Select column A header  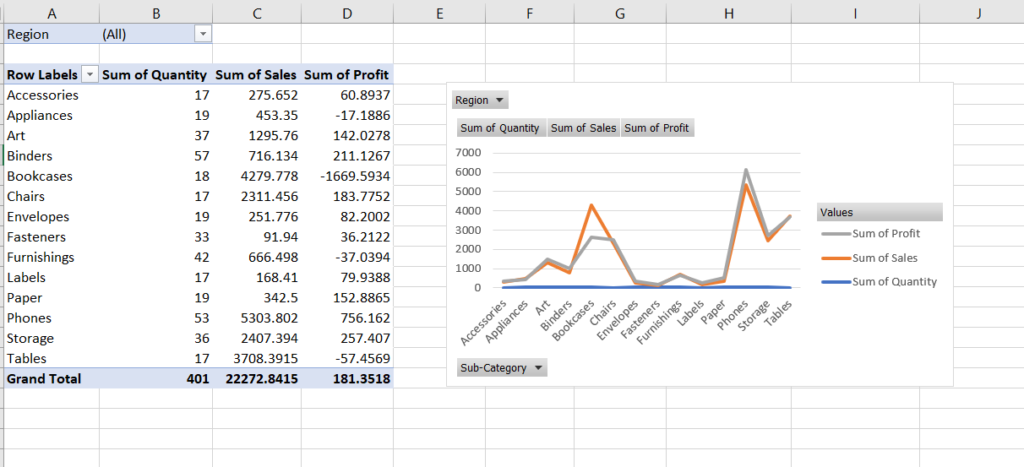click(51, 11)
